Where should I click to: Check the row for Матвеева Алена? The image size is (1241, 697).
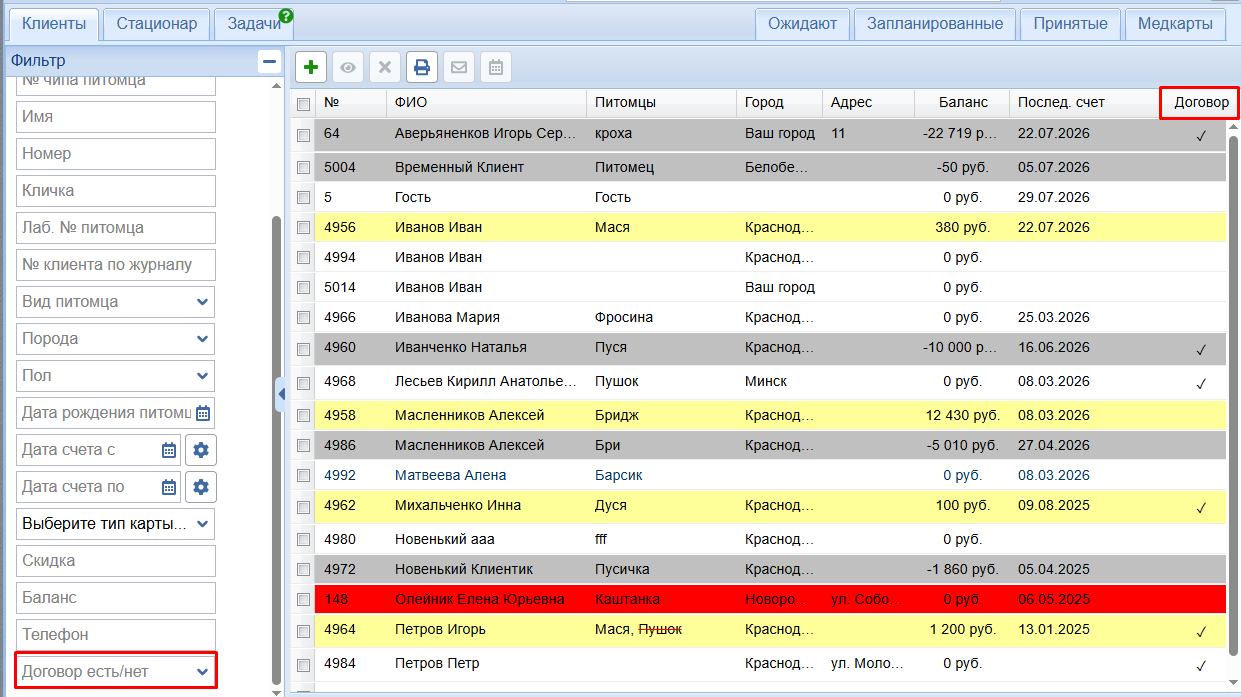[x=304, y=476]
